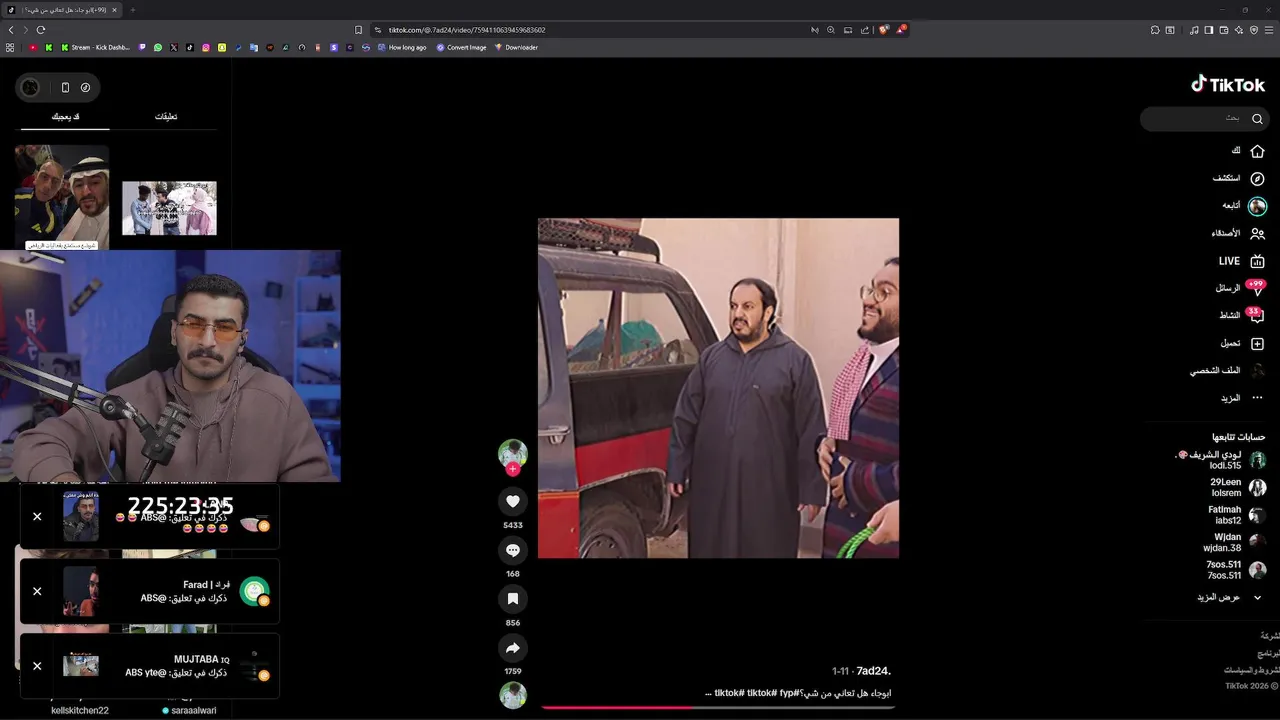Viewport: 1280px width, 720px height.
Task: Switch to the تعليقات (comments) tab
Action: coord(166,117)
